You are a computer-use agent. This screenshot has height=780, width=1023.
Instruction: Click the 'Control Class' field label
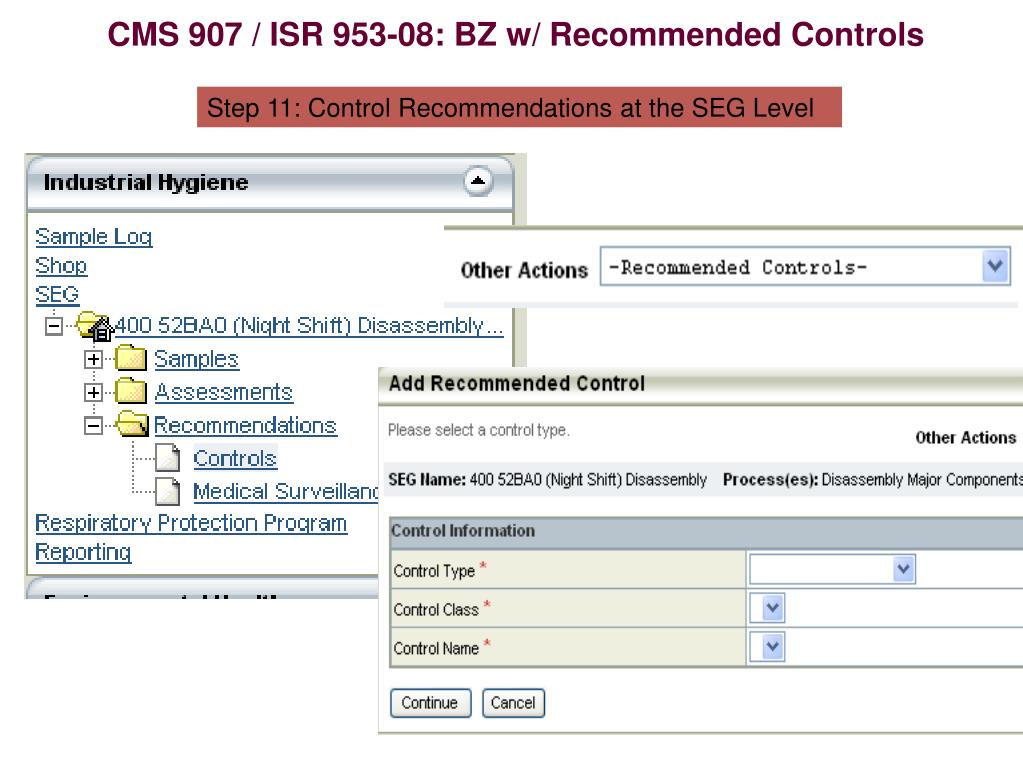(x=436, y=610)
